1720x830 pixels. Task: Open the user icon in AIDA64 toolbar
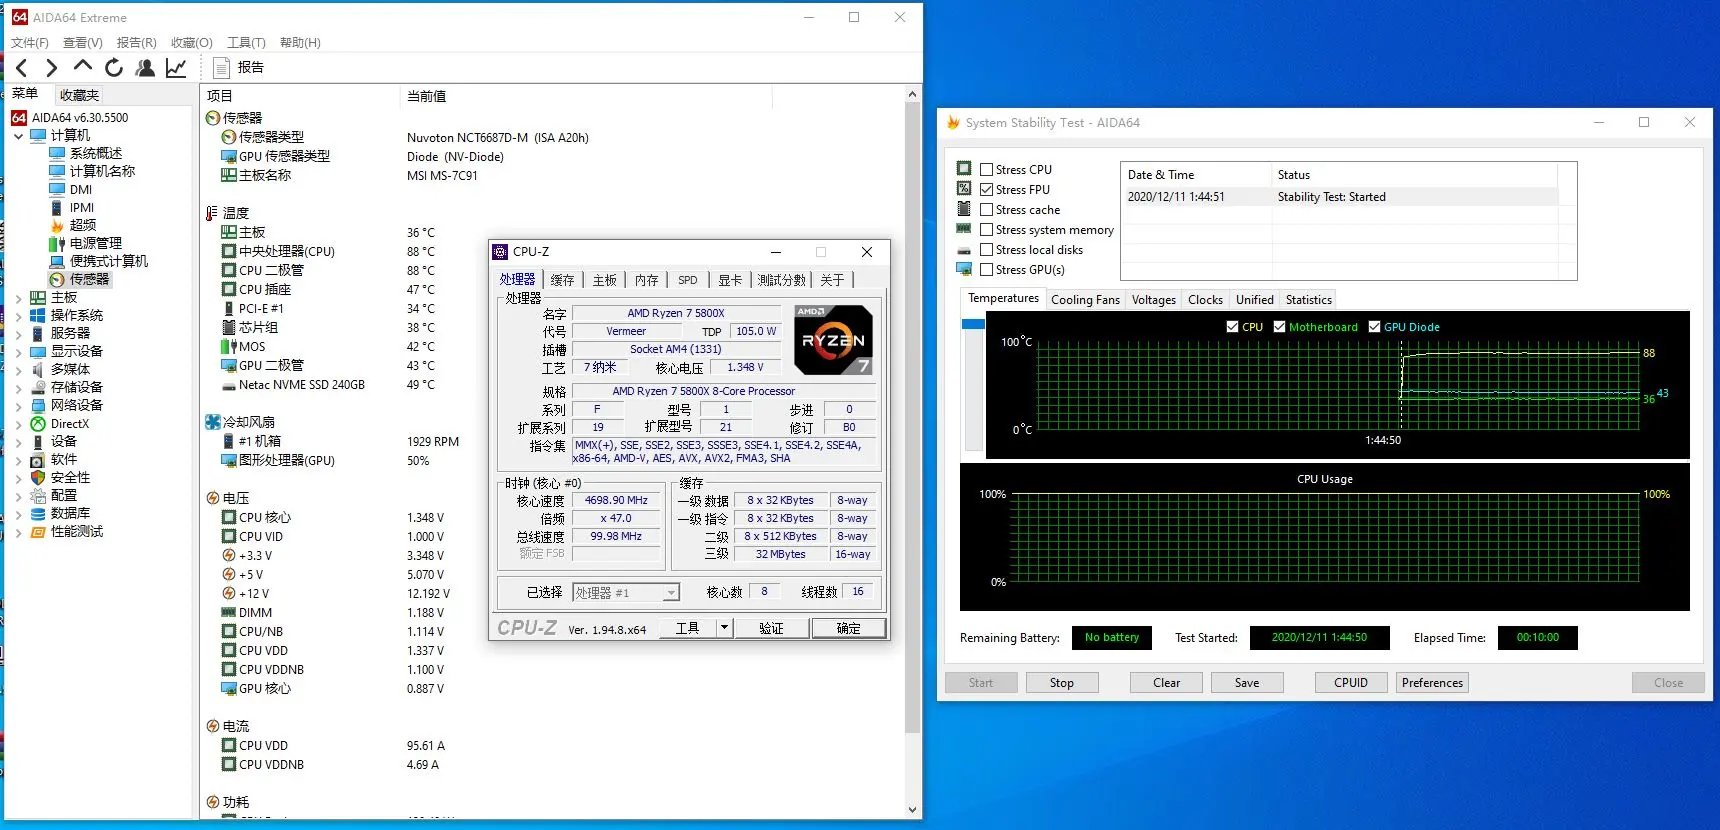click(x=145, y=67)
